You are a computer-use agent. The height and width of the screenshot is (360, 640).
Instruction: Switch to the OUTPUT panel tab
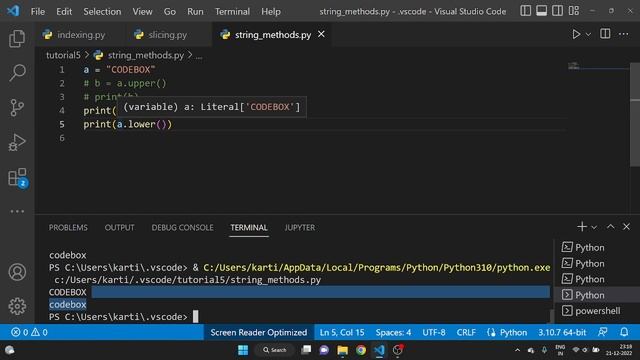click(x=119, y=227)
